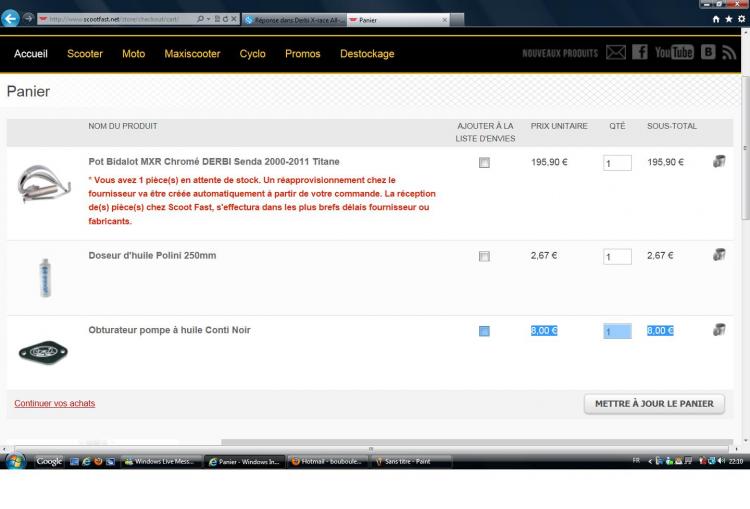Switch to Sans titre - Paint taskbar button
This screenshot has width=750, height=509.
(411, 462)
